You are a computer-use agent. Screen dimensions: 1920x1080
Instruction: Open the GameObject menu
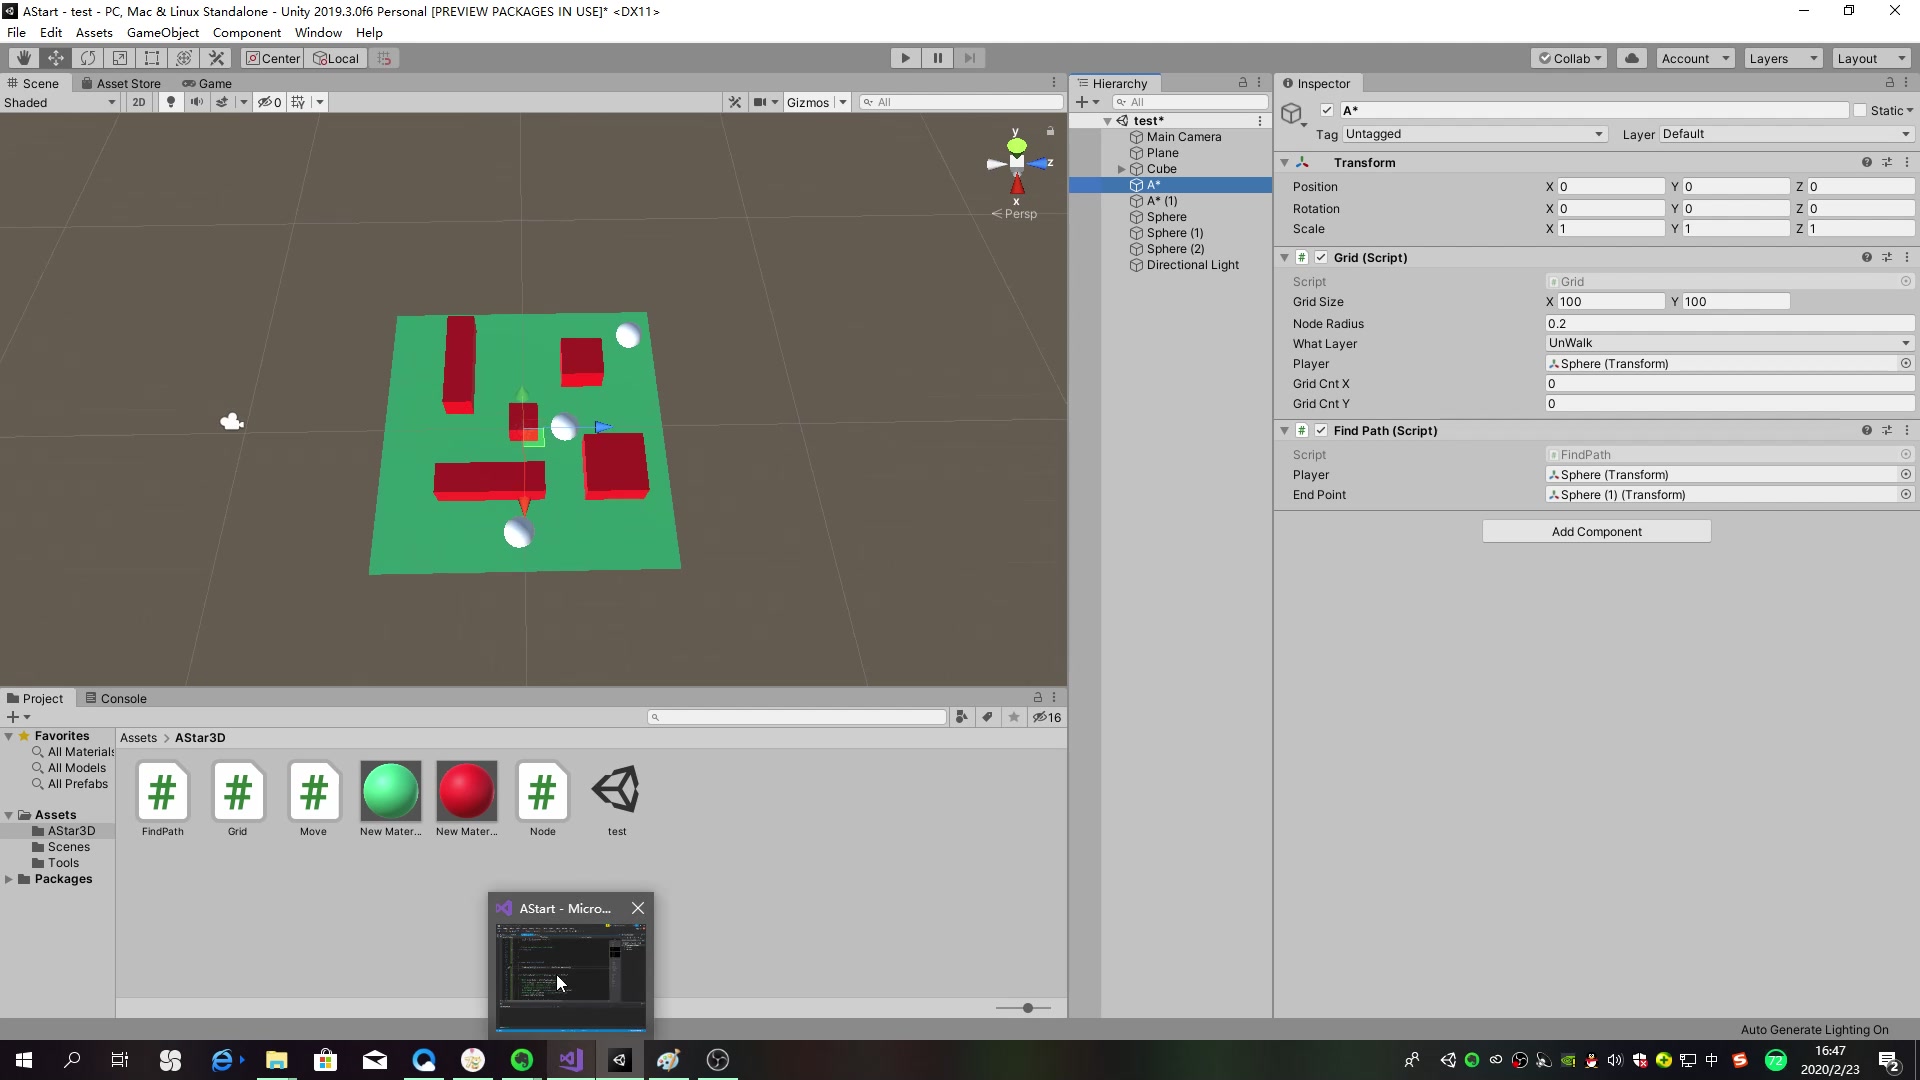[163, 32]
